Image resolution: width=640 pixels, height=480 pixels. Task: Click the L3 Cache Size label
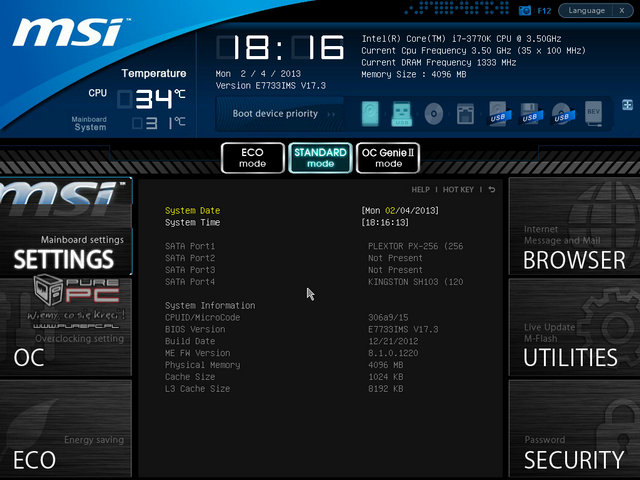pos(198,389)
